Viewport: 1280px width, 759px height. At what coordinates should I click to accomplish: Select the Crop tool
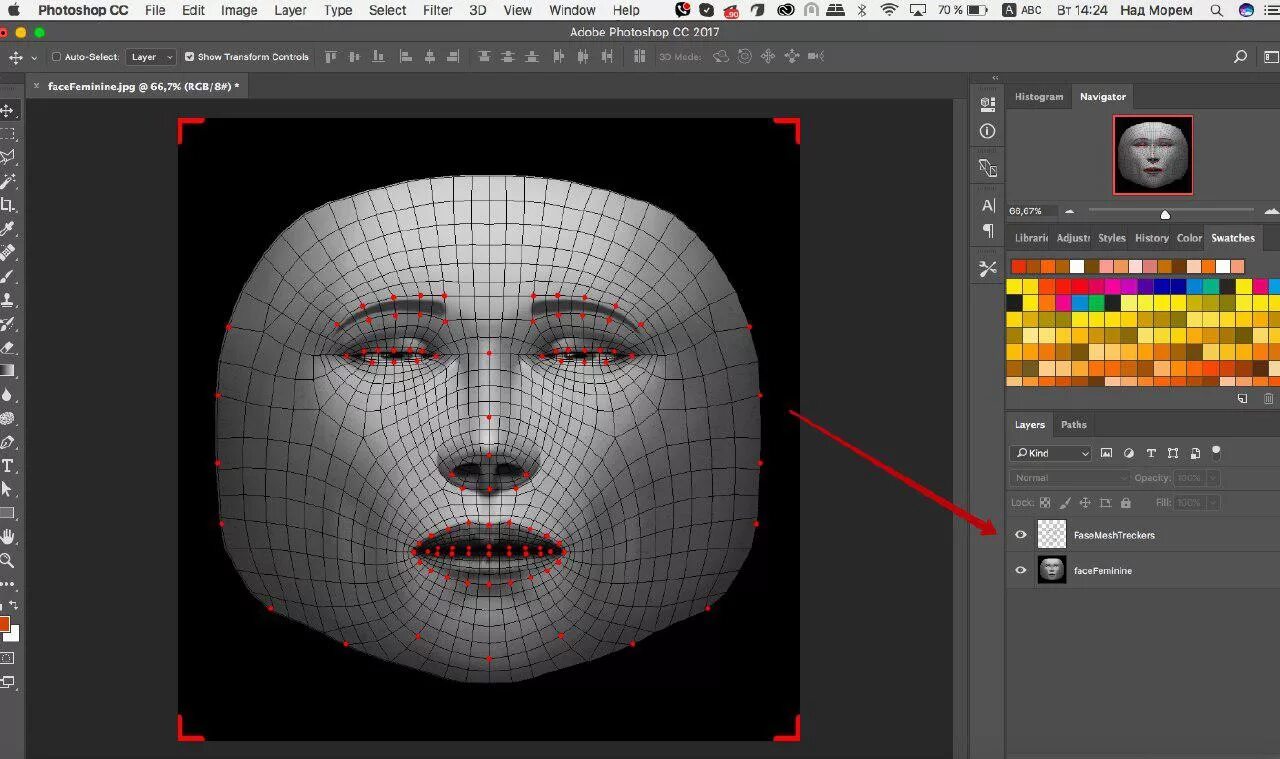(x=8, y=205)
